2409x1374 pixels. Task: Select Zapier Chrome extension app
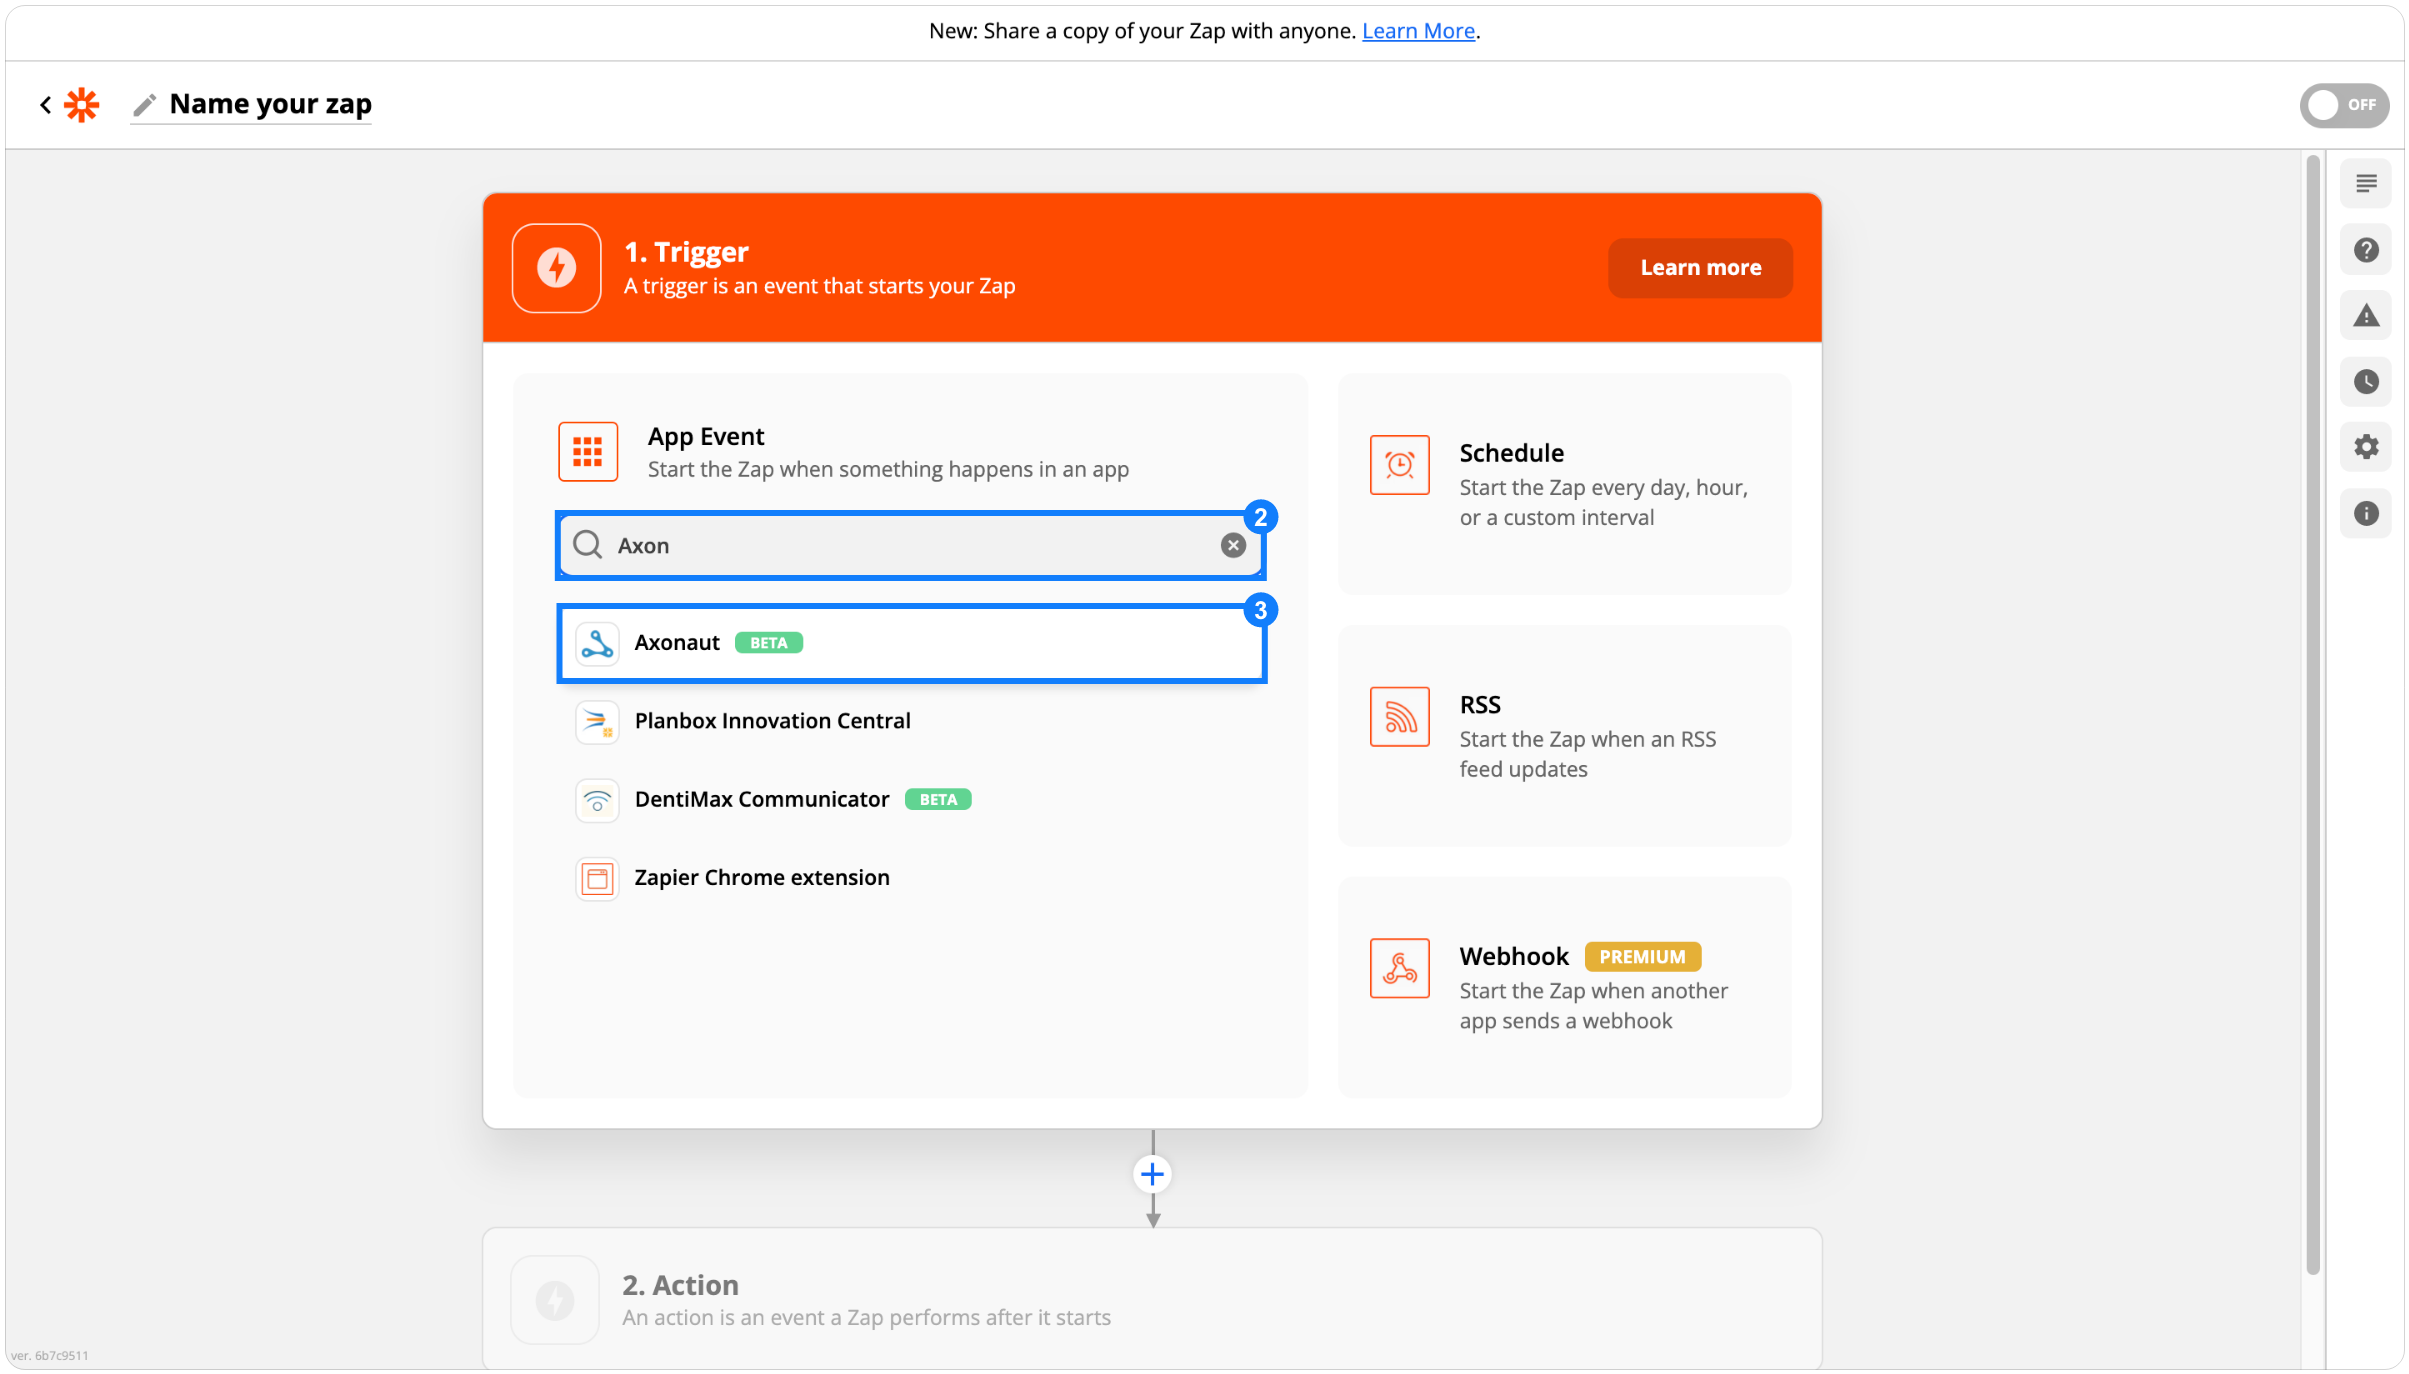pyautogui.click(x=911, y=877)
